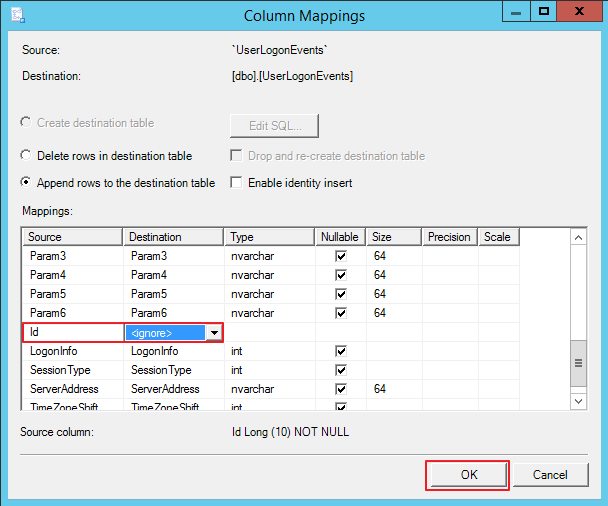This screenshot has width=608, height=506.
Task: Select the Param4 source cell
Action: pyautogui.click(x=73, y=275)
